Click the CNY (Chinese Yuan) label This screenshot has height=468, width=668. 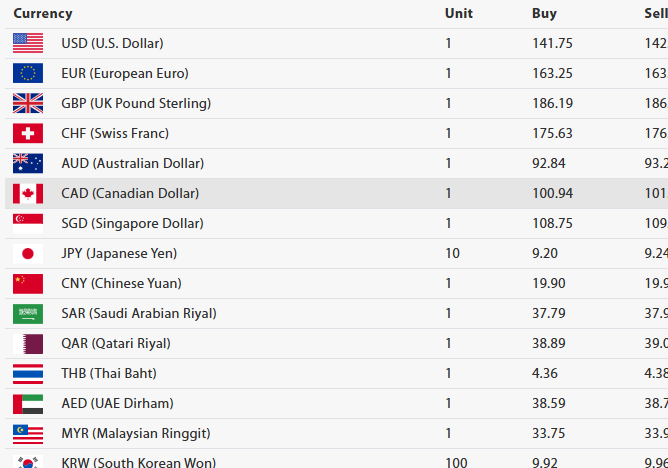pyautogui.click(x=121, y=283)
